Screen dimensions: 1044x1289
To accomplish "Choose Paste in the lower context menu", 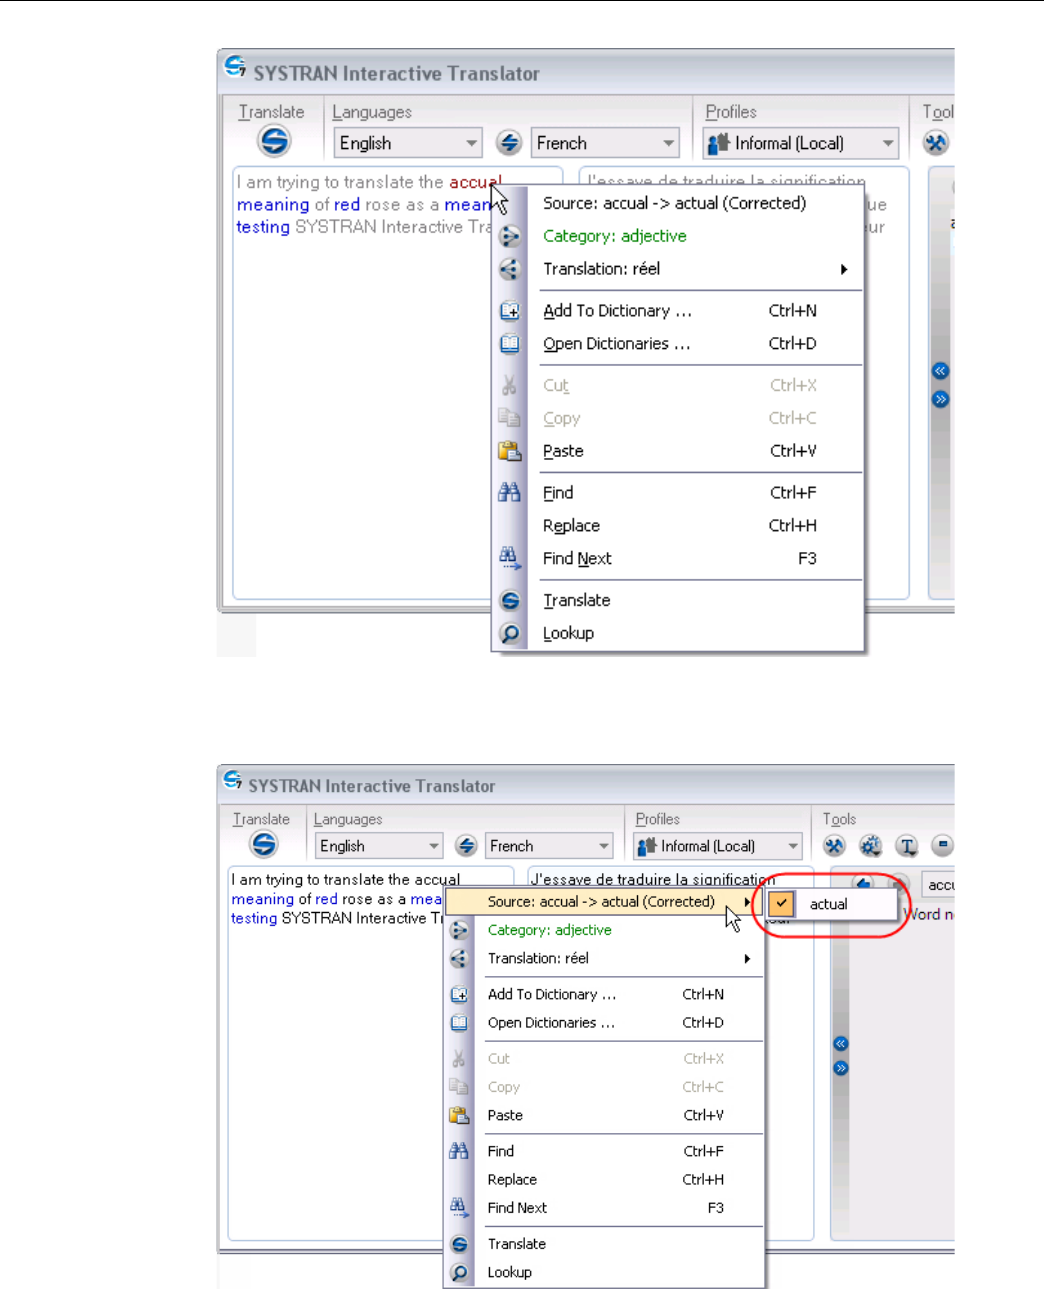I will (505, 1115).
